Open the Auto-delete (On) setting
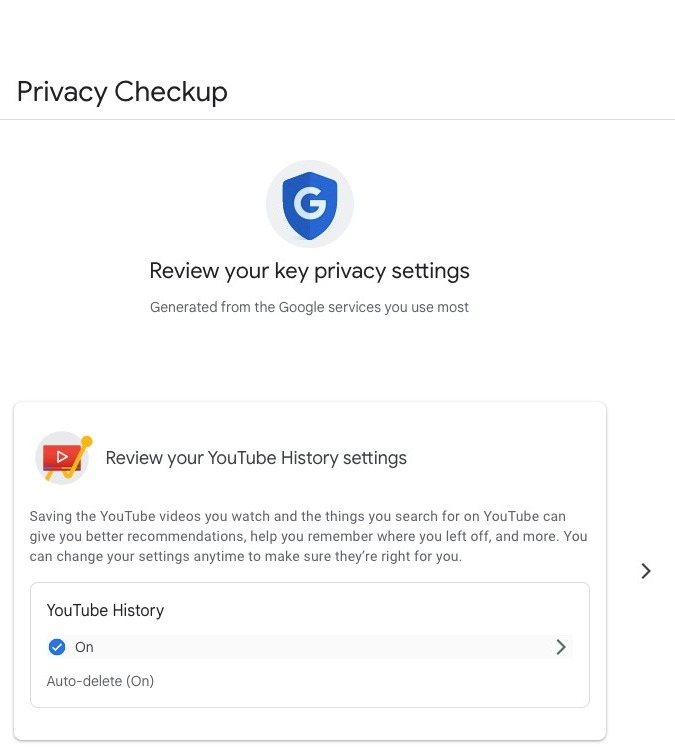Viewport: 675px width, 748px height. tap(100, 682)
